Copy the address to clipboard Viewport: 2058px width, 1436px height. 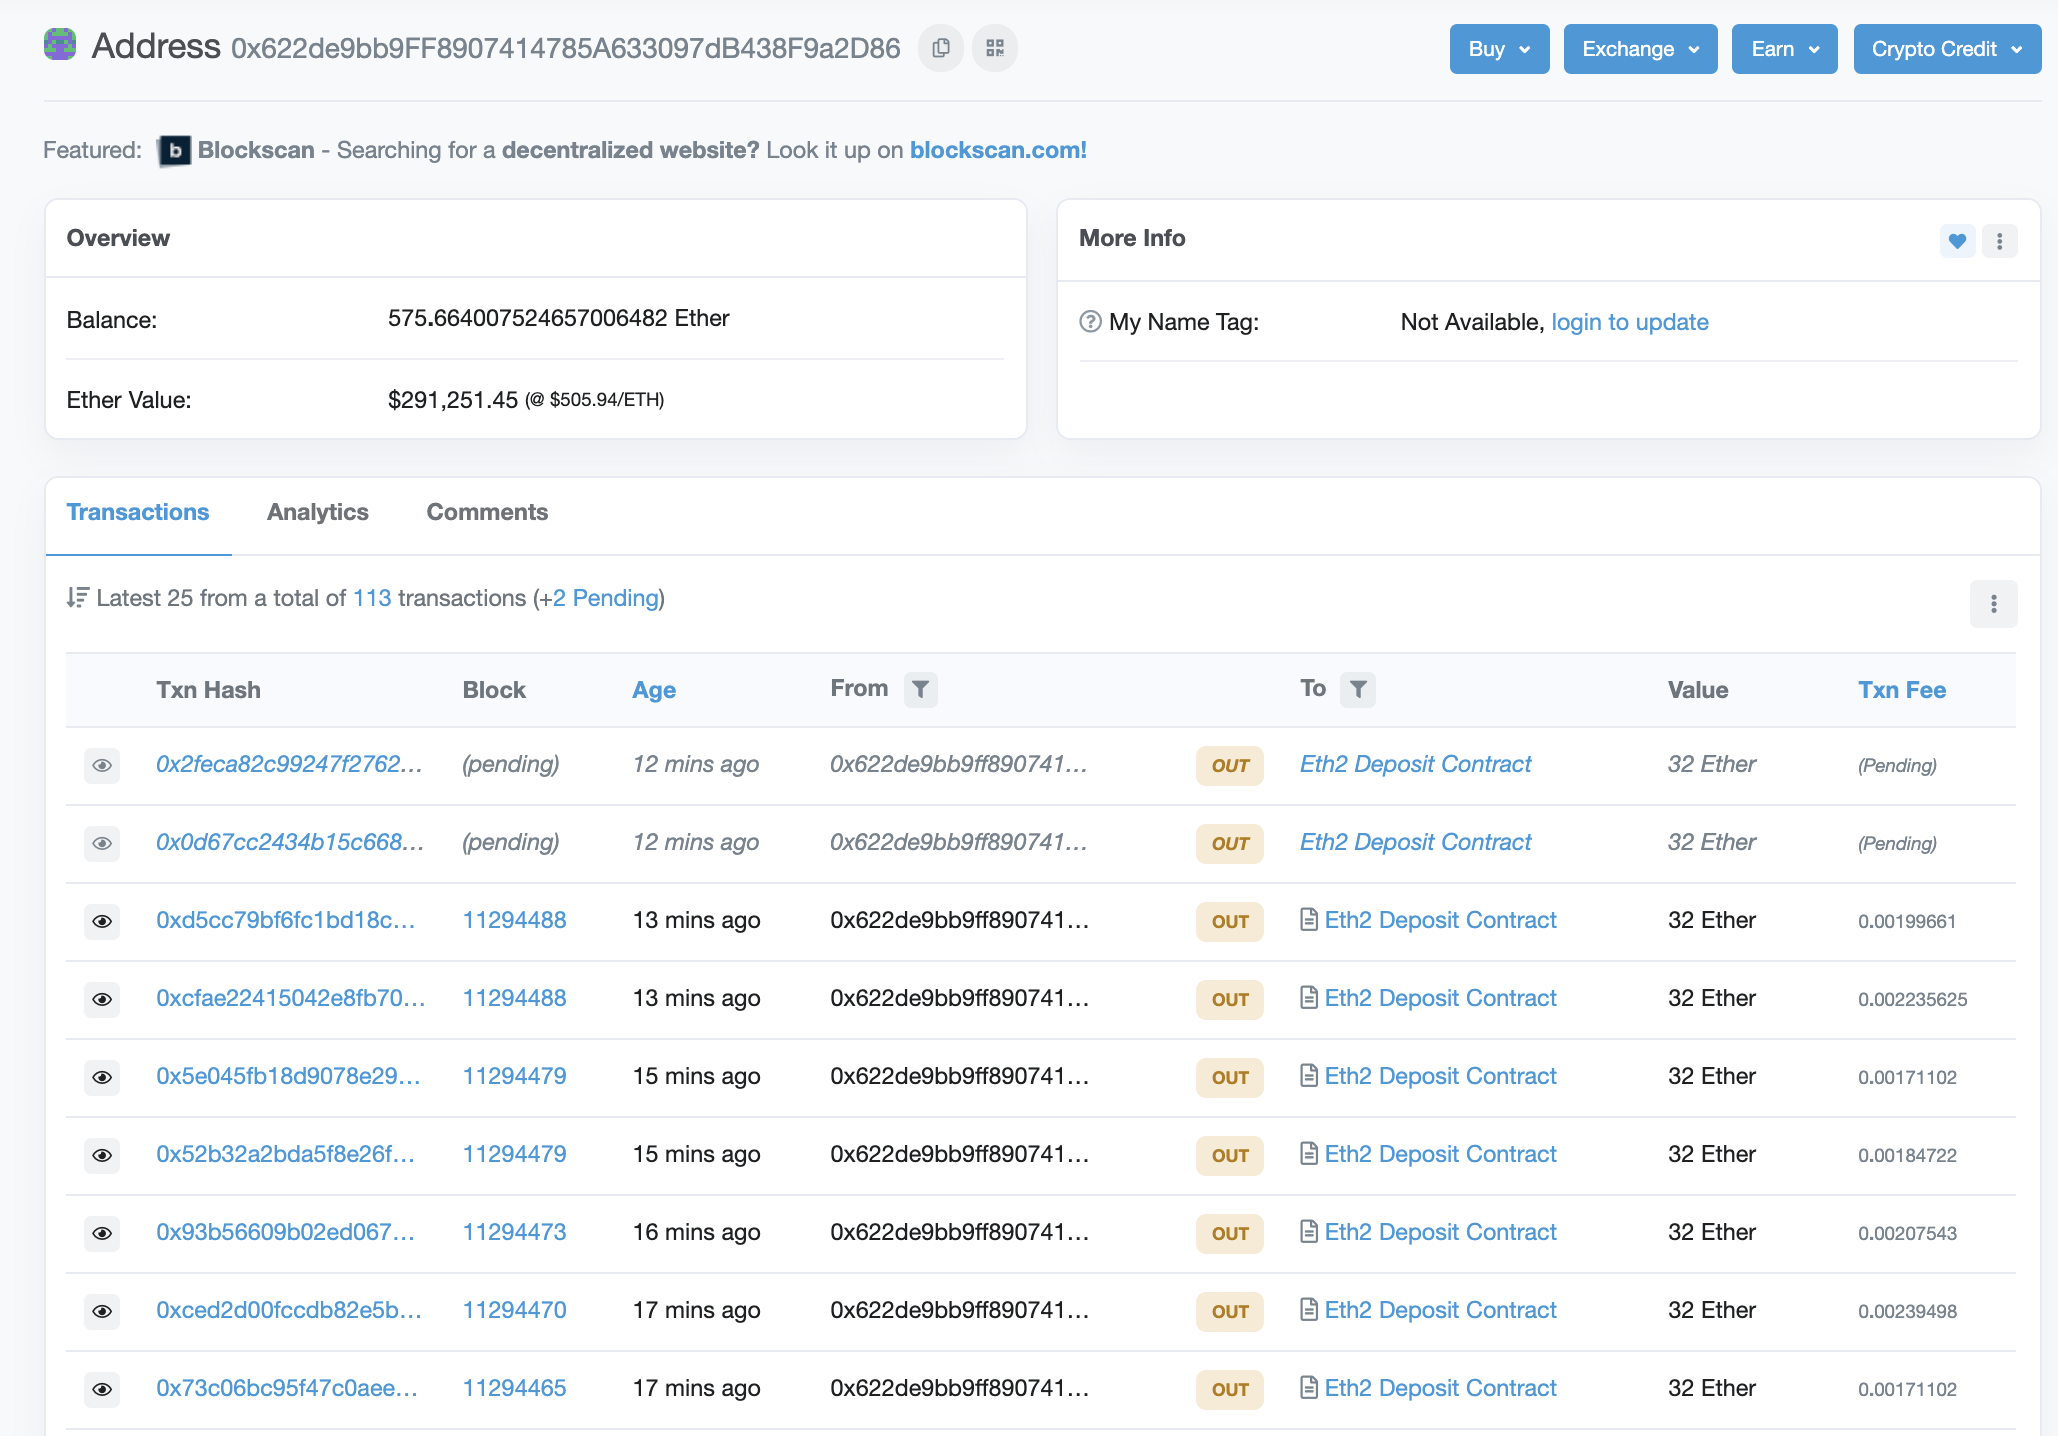pos(941,48)
